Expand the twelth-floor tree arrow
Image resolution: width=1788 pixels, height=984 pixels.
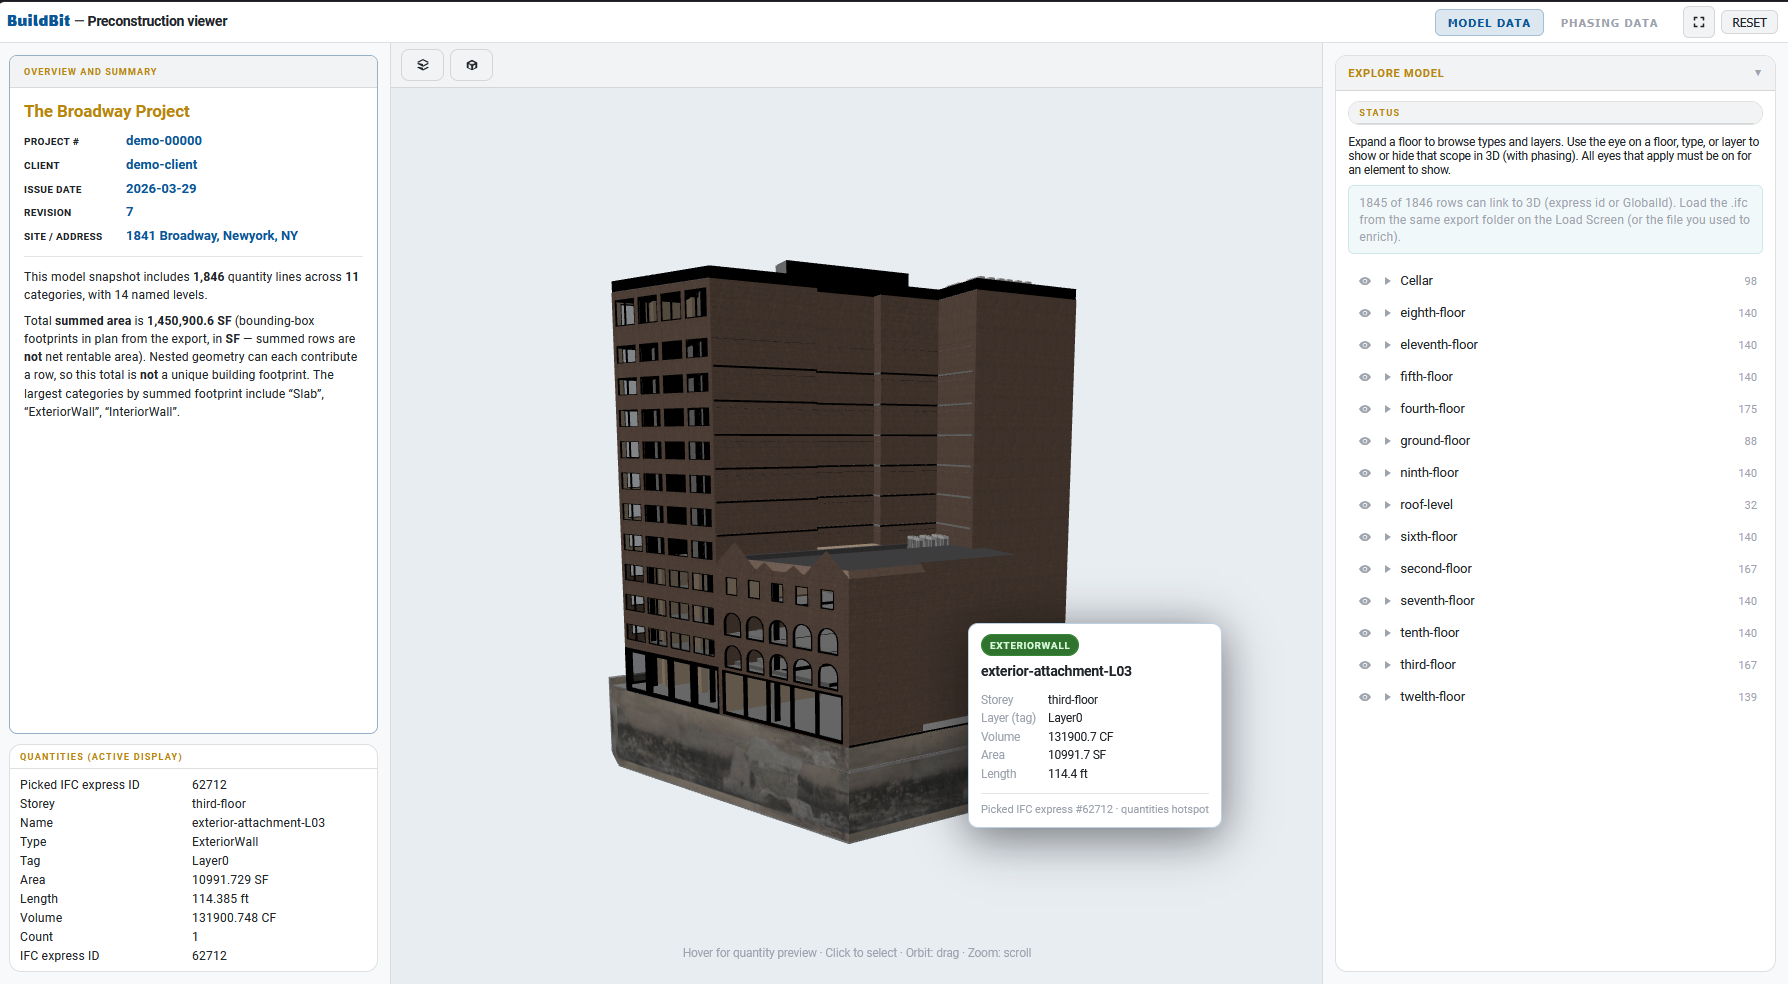pyautogui.click(x=1387, y=697)
